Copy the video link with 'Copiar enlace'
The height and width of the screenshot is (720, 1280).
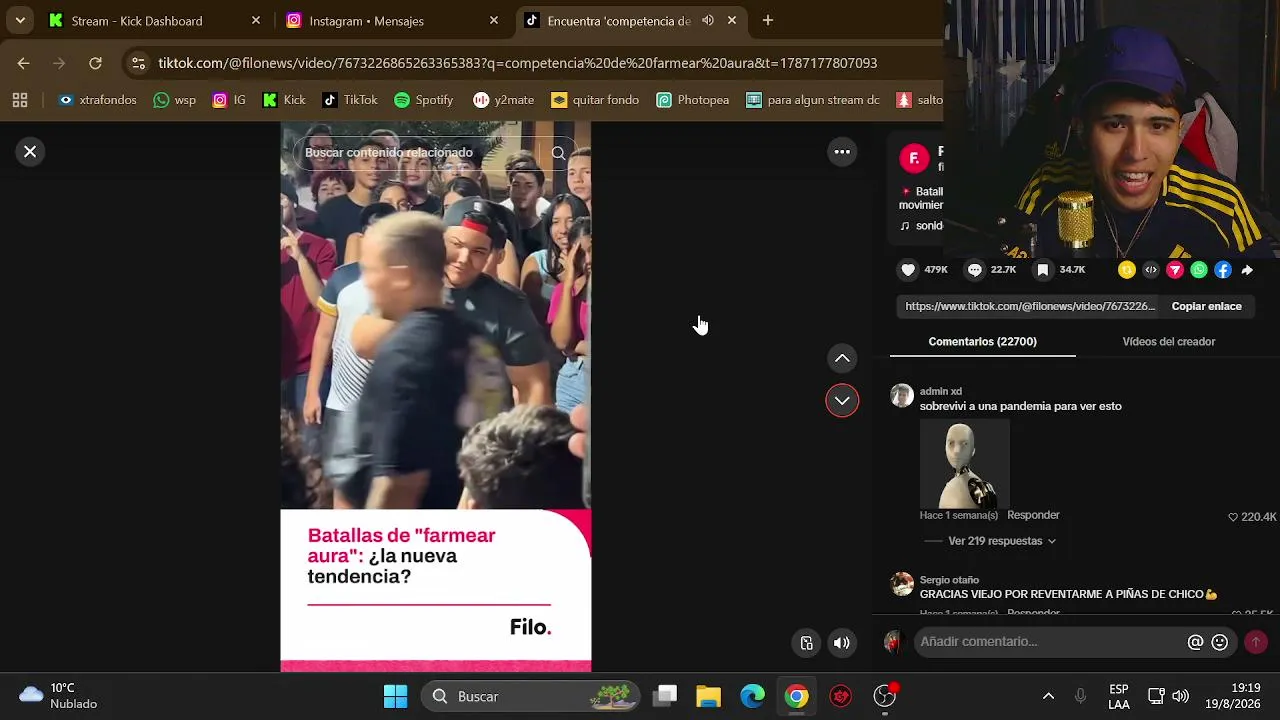click(x=1207, y=306)
